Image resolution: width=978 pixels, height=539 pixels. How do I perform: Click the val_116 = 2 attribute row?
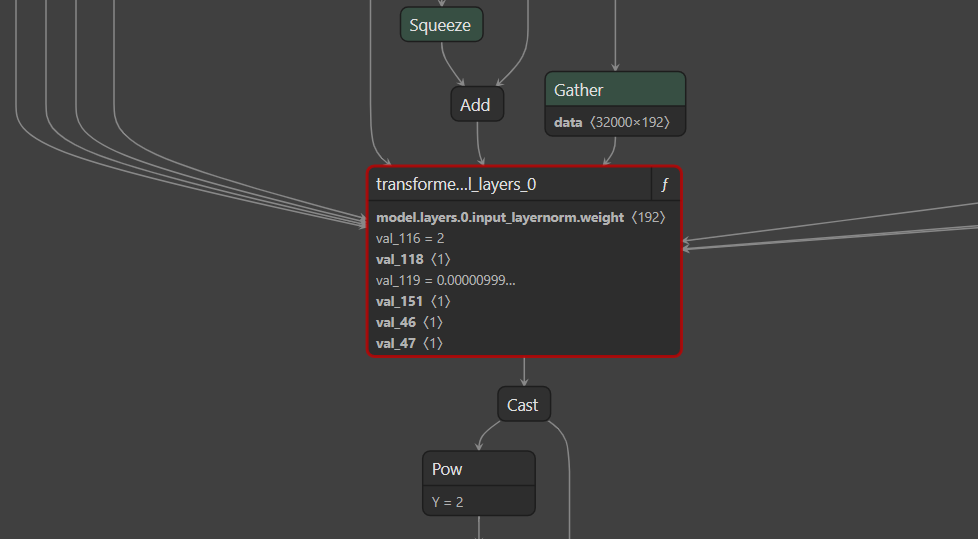click(410, 238)
